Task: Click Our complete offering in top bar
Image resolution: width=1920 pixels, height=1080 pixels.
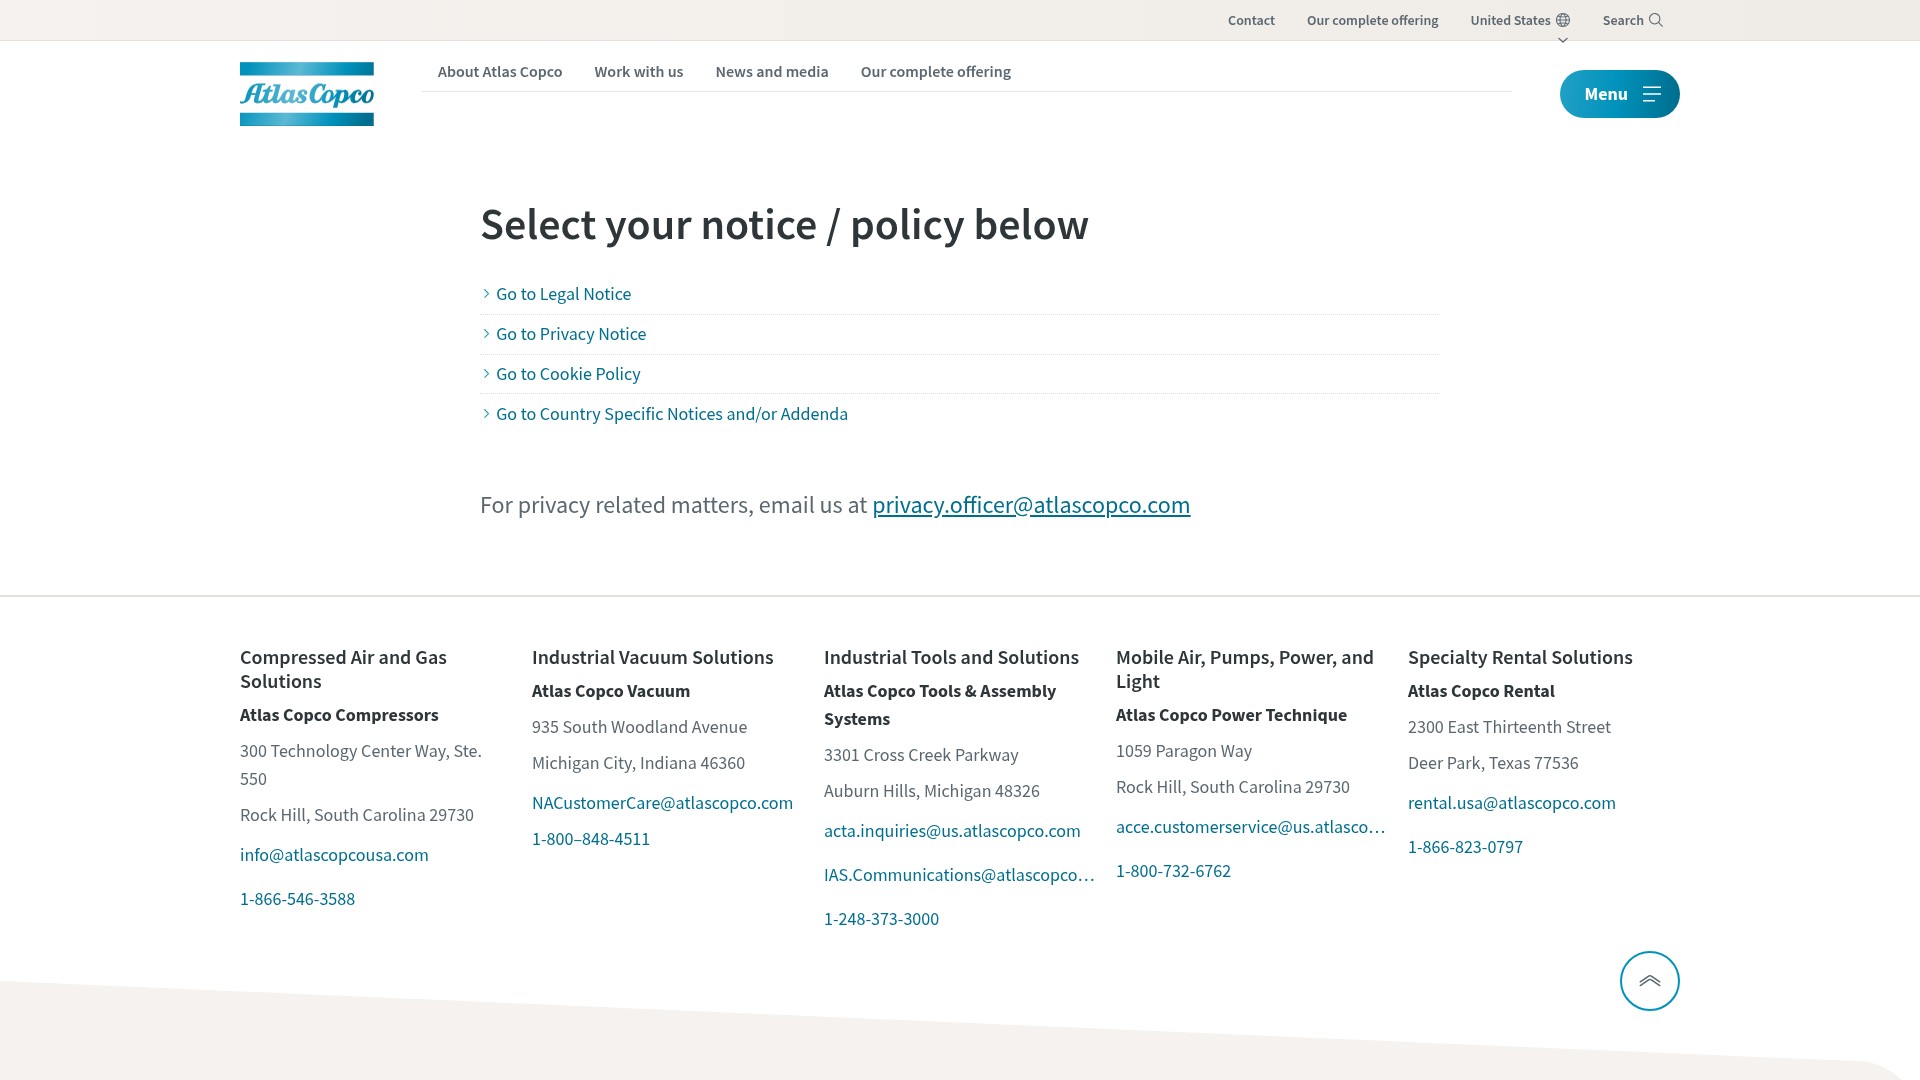Action: [1373, 20]
